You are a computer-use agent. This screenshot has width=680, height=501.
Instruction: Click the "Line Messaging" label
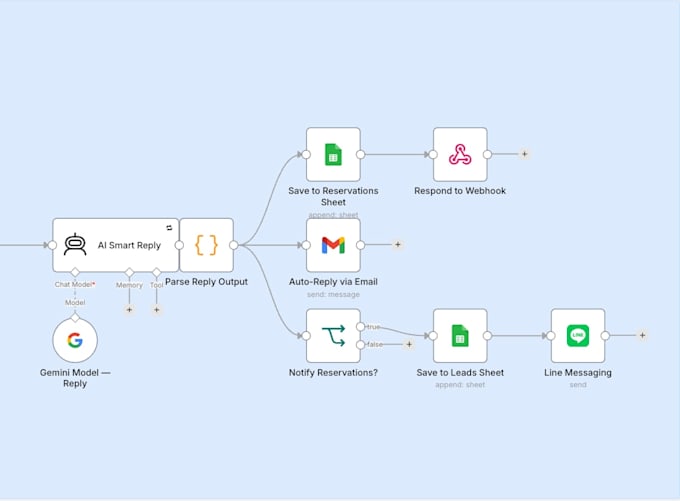click(578, 373)
